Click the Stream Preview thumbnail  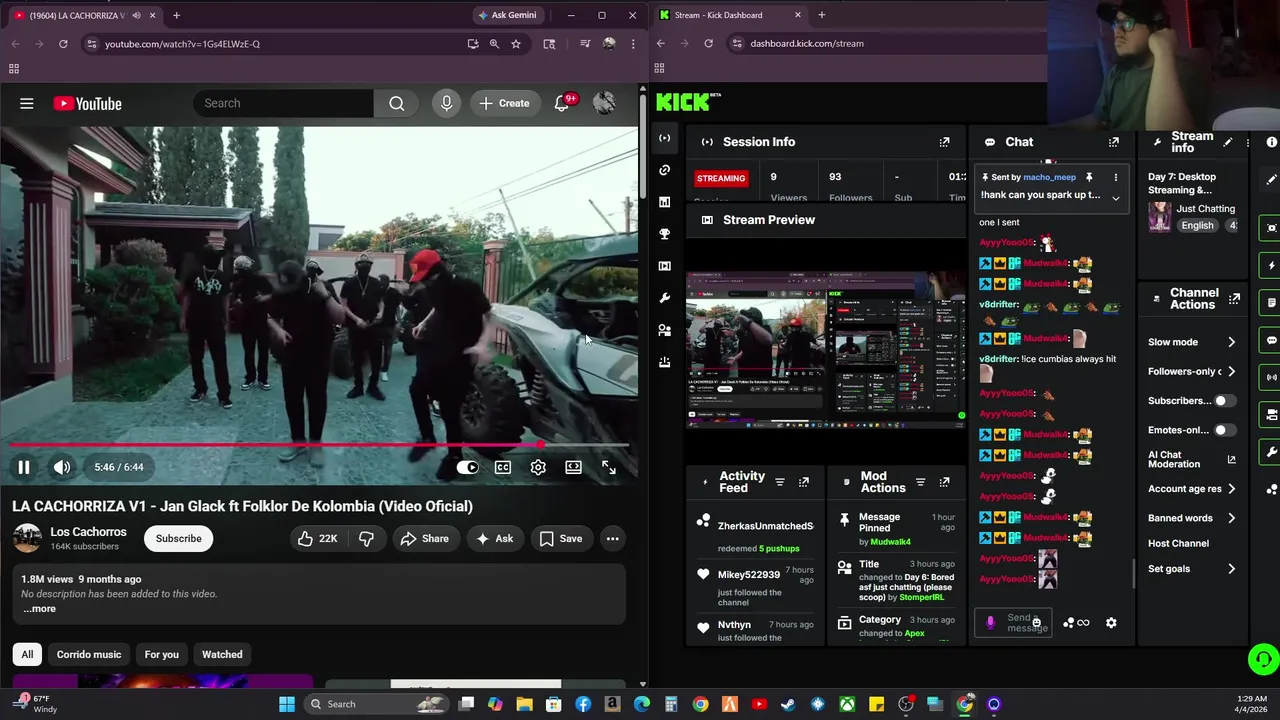(x=826, y=349)
